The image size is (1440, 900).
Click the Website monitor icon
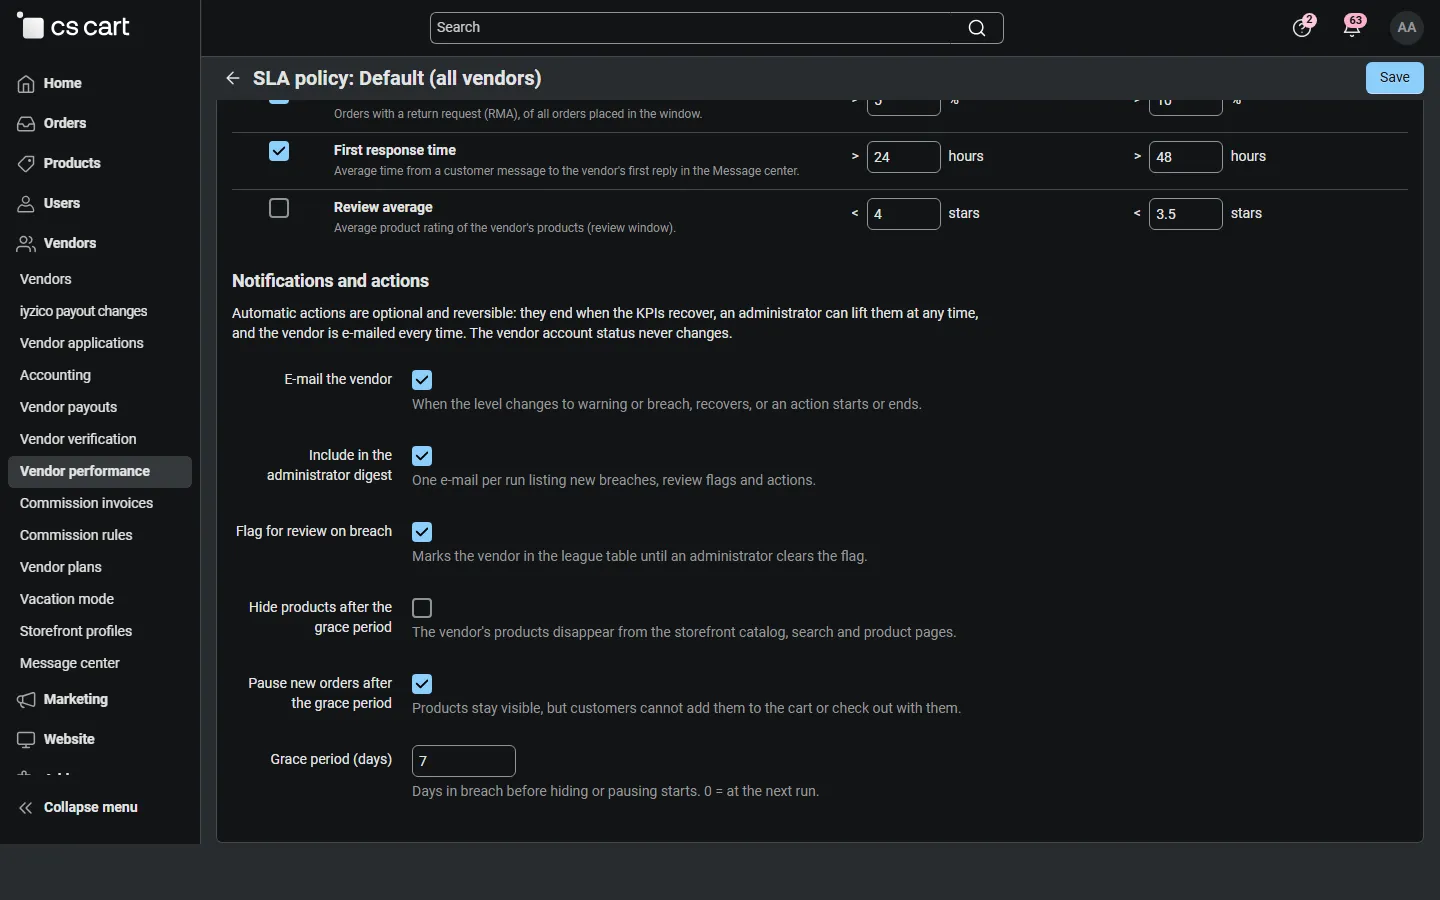pos(26,740)
